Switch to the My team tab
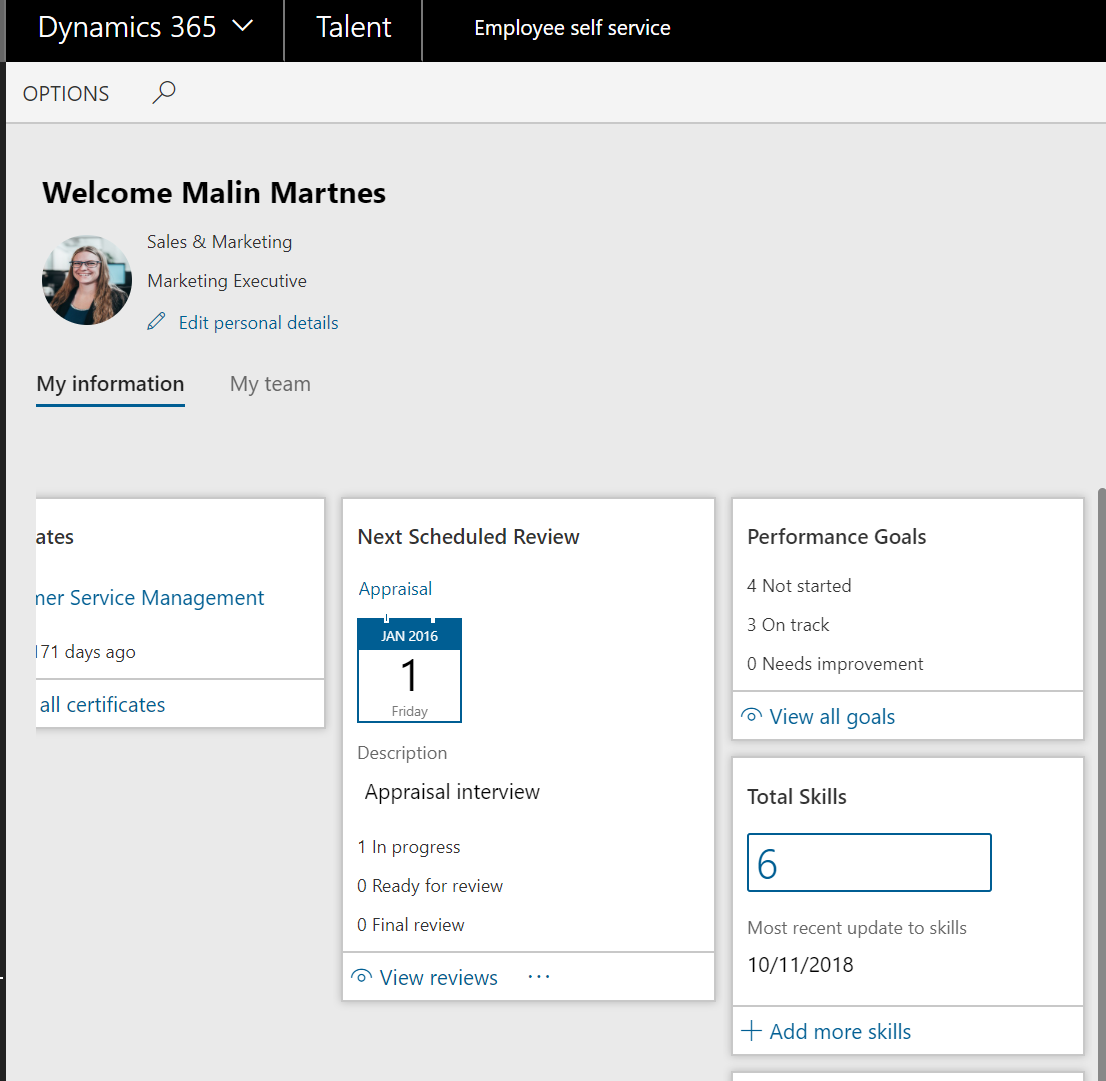 pos(270,384)
